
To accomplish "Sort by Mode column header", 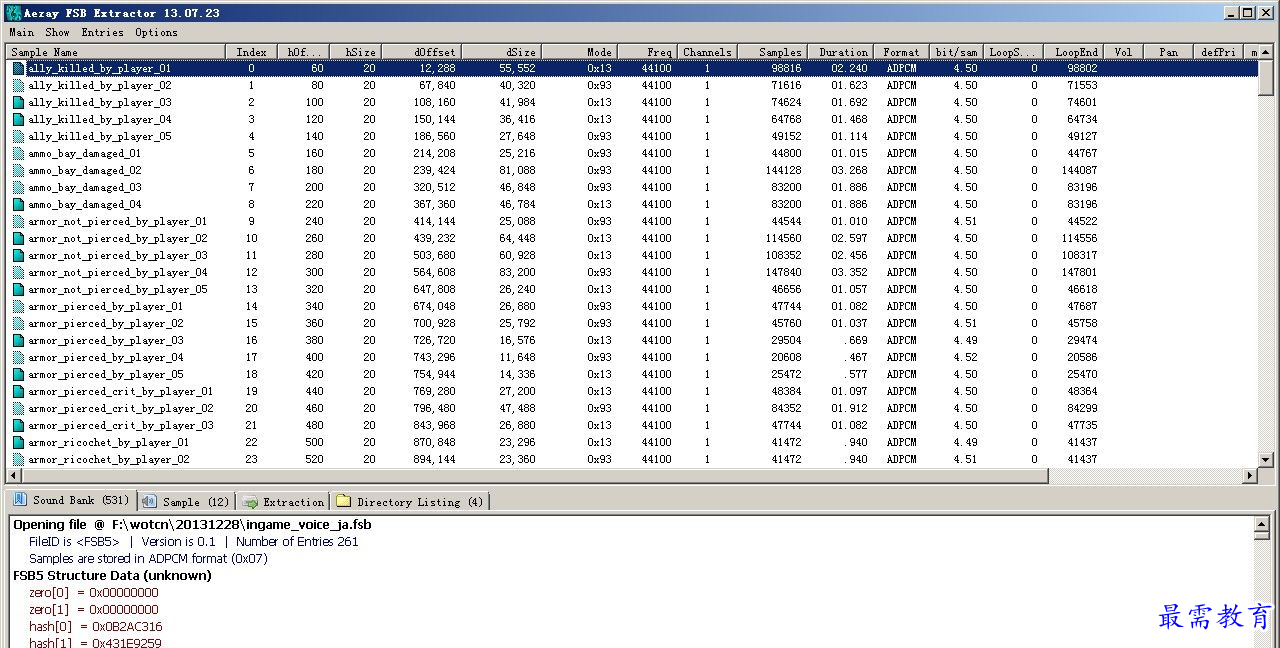I will coord(579,52).
